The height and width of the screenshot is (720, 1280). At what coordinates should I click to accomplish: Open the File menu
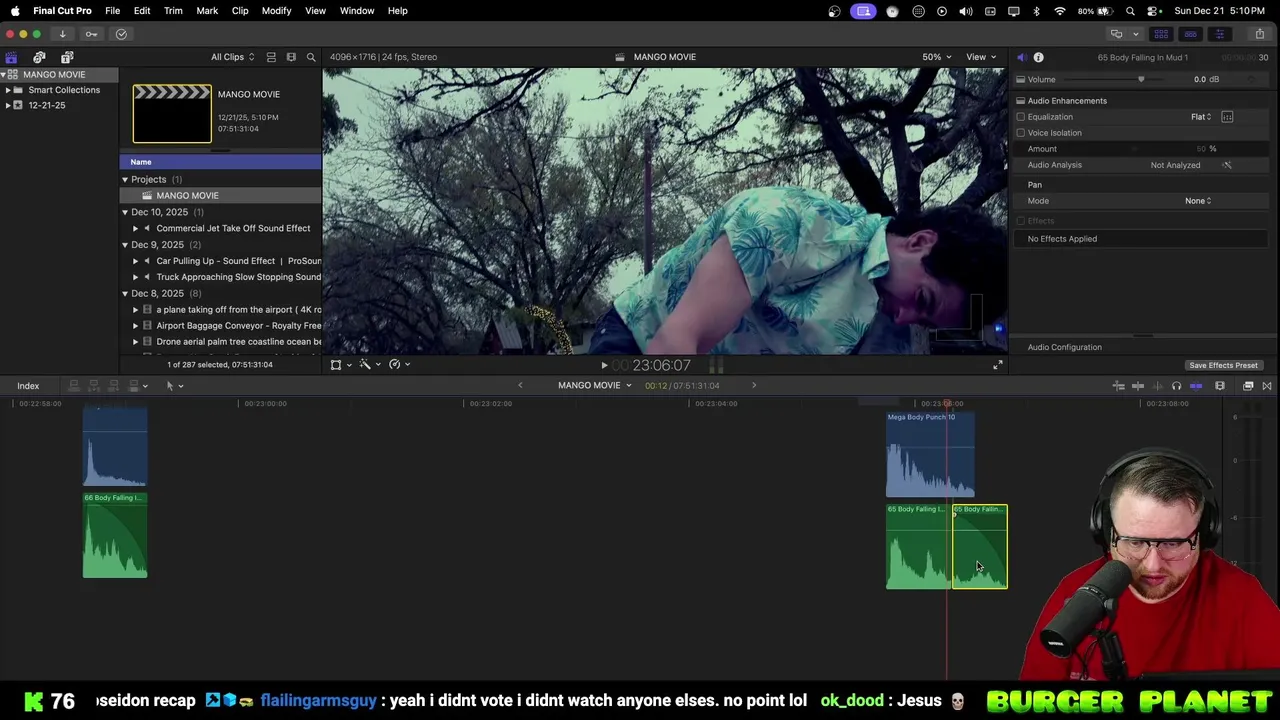click(113, 11)
